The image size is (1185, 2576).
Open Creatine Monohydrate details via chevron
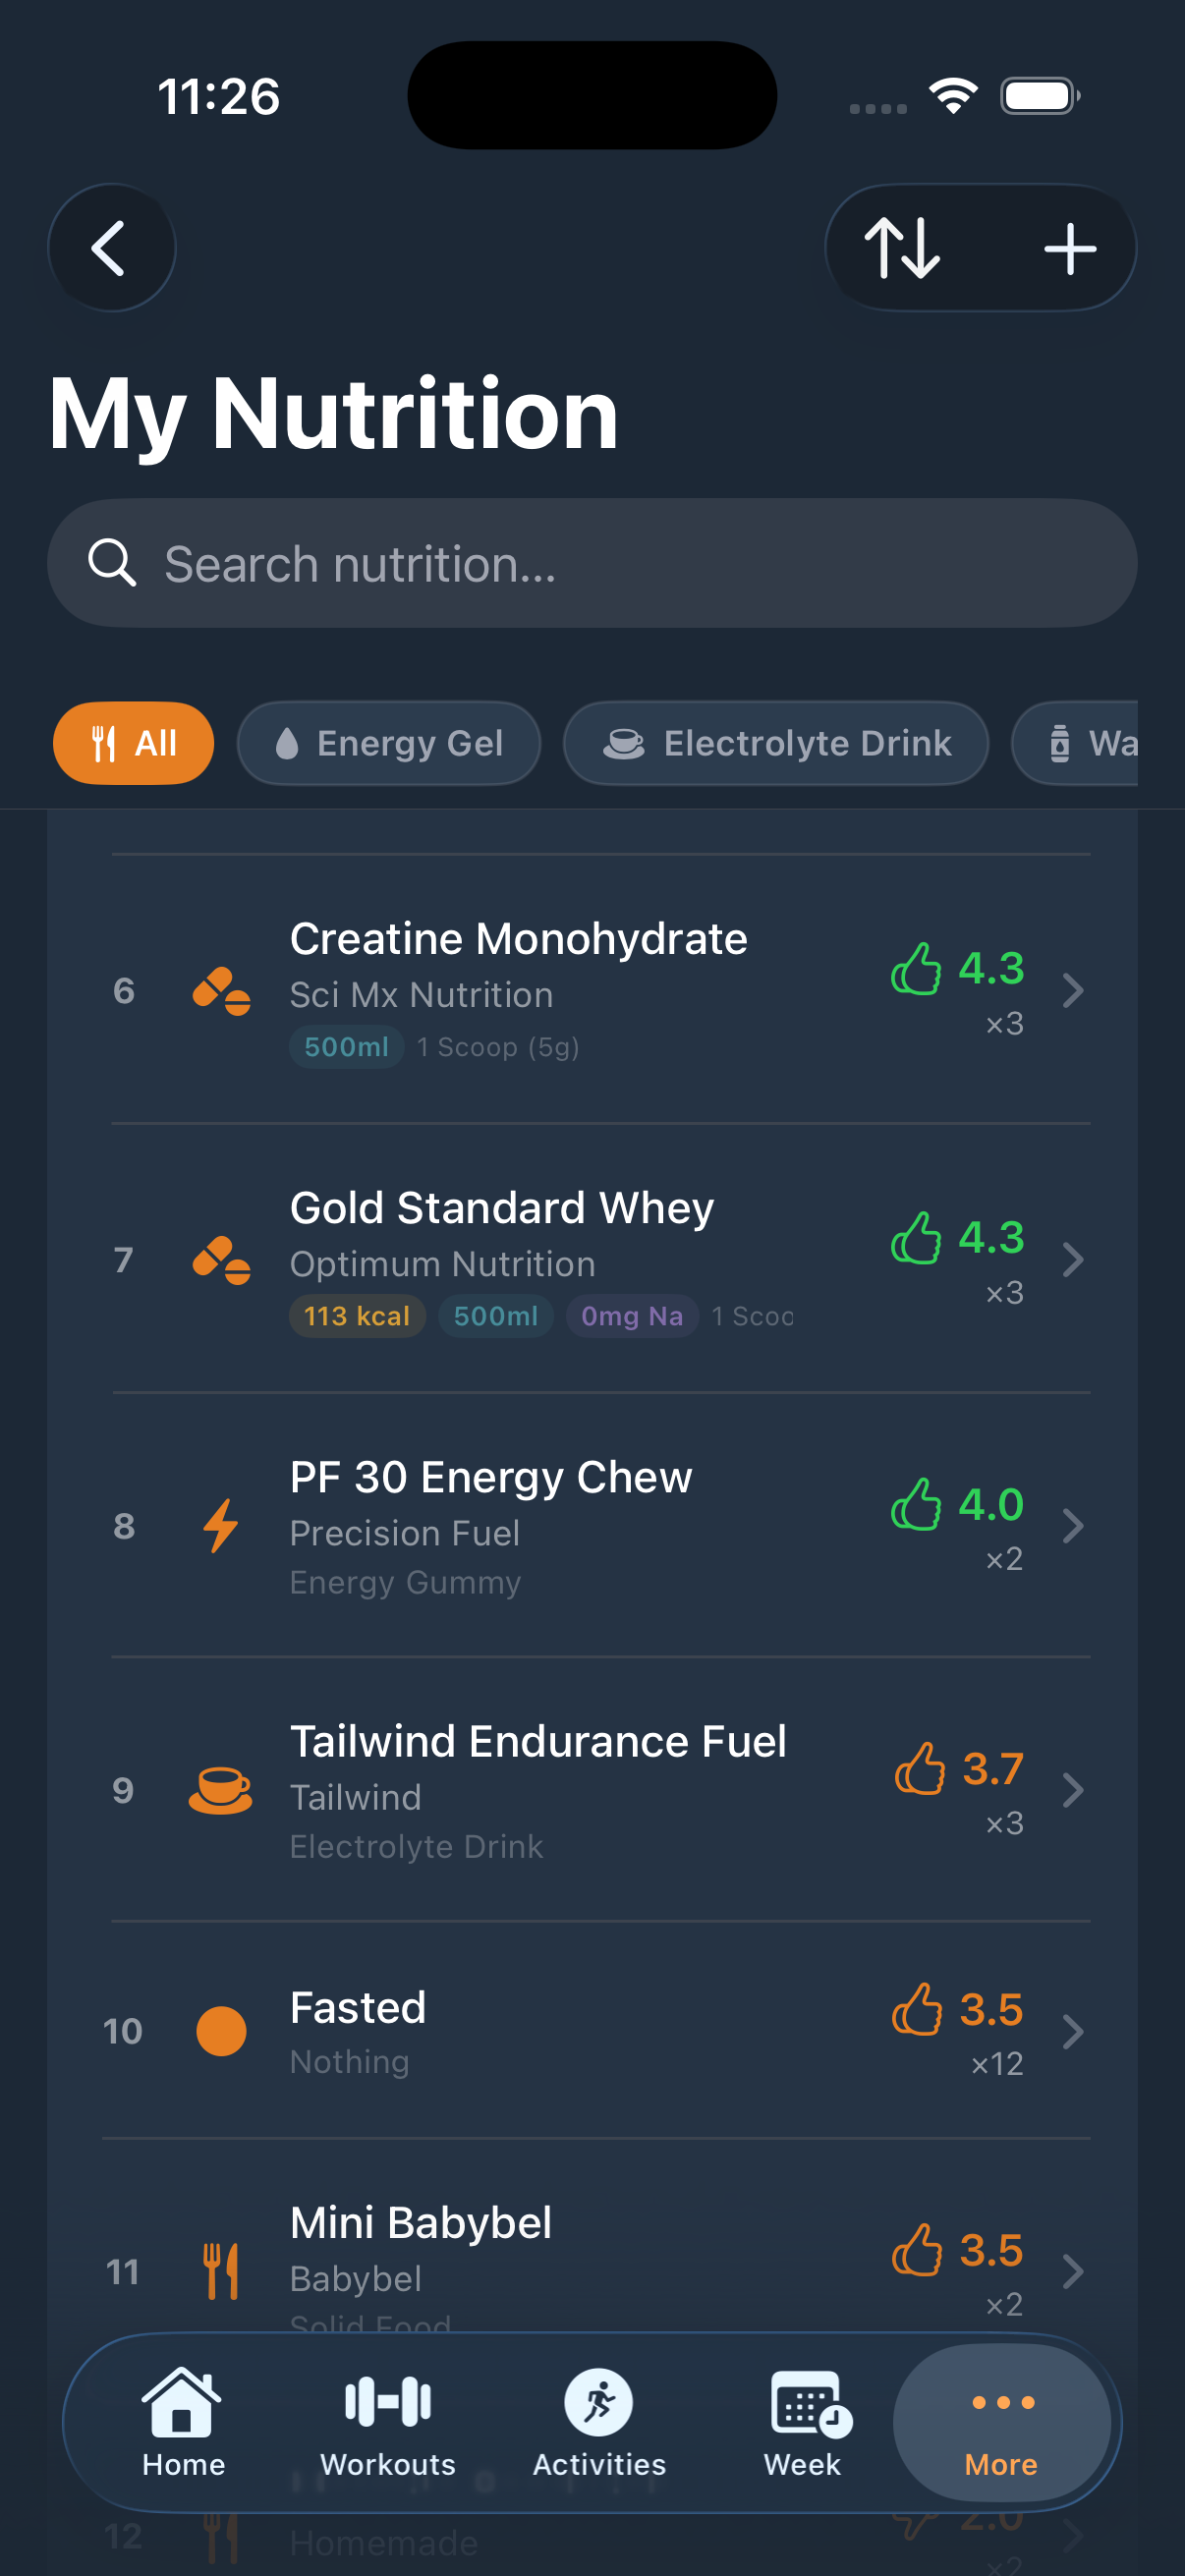coord(1072,991)
